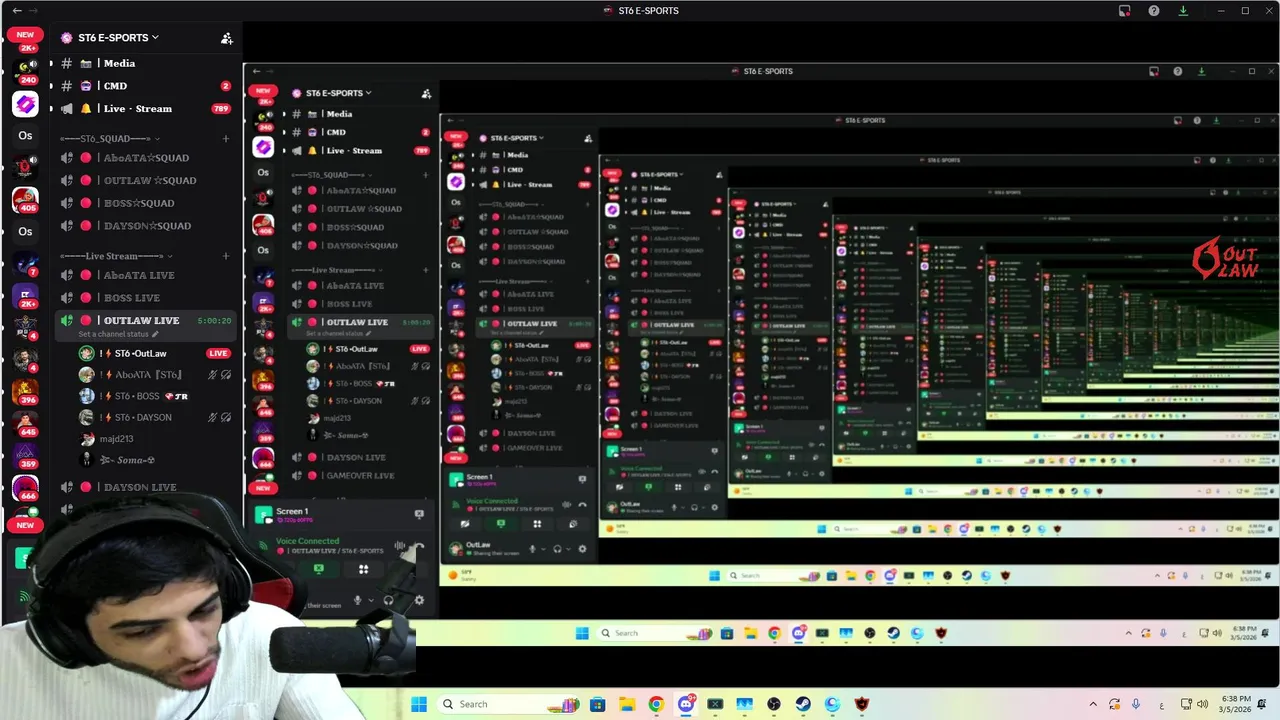Image resolution: width=1280 pixels, height=720 pixels.
Task: Open Help from the main title bar
Action: [x=1154, y=10]
